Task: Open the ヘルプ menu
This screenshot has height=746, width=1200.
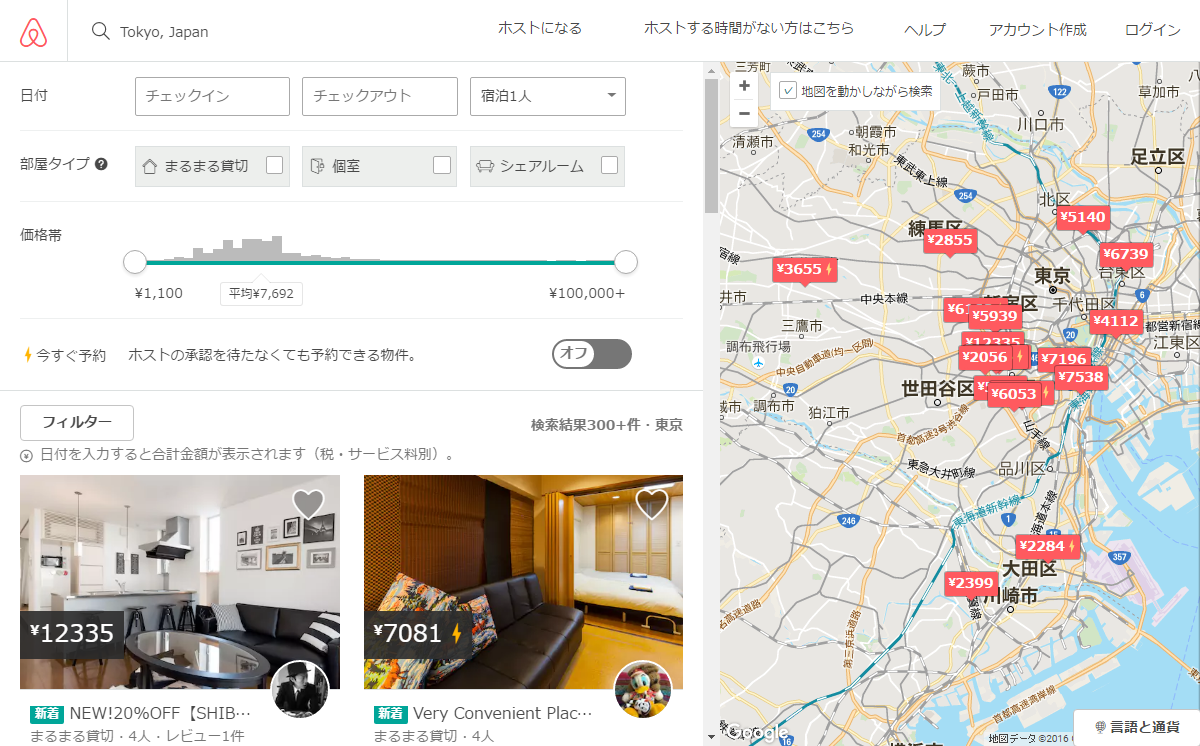Action: click(925, 30)
